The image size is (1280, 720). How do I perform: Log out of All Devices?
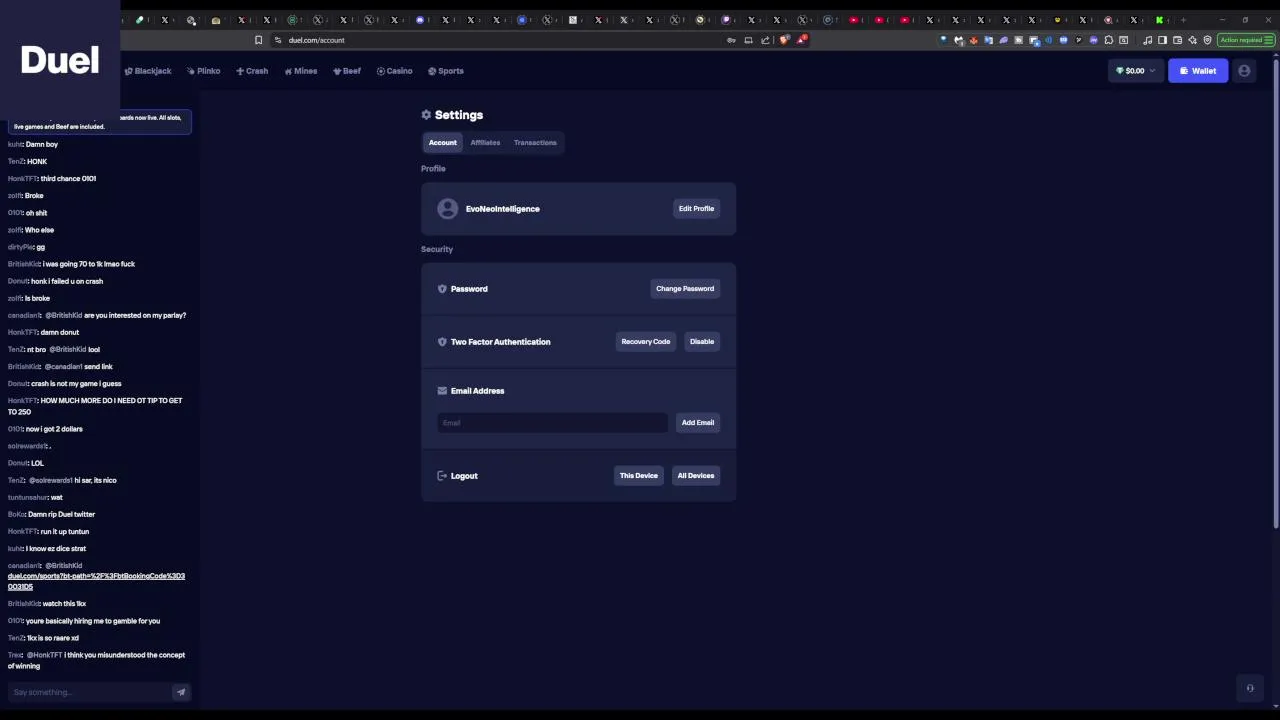point(696,475)
